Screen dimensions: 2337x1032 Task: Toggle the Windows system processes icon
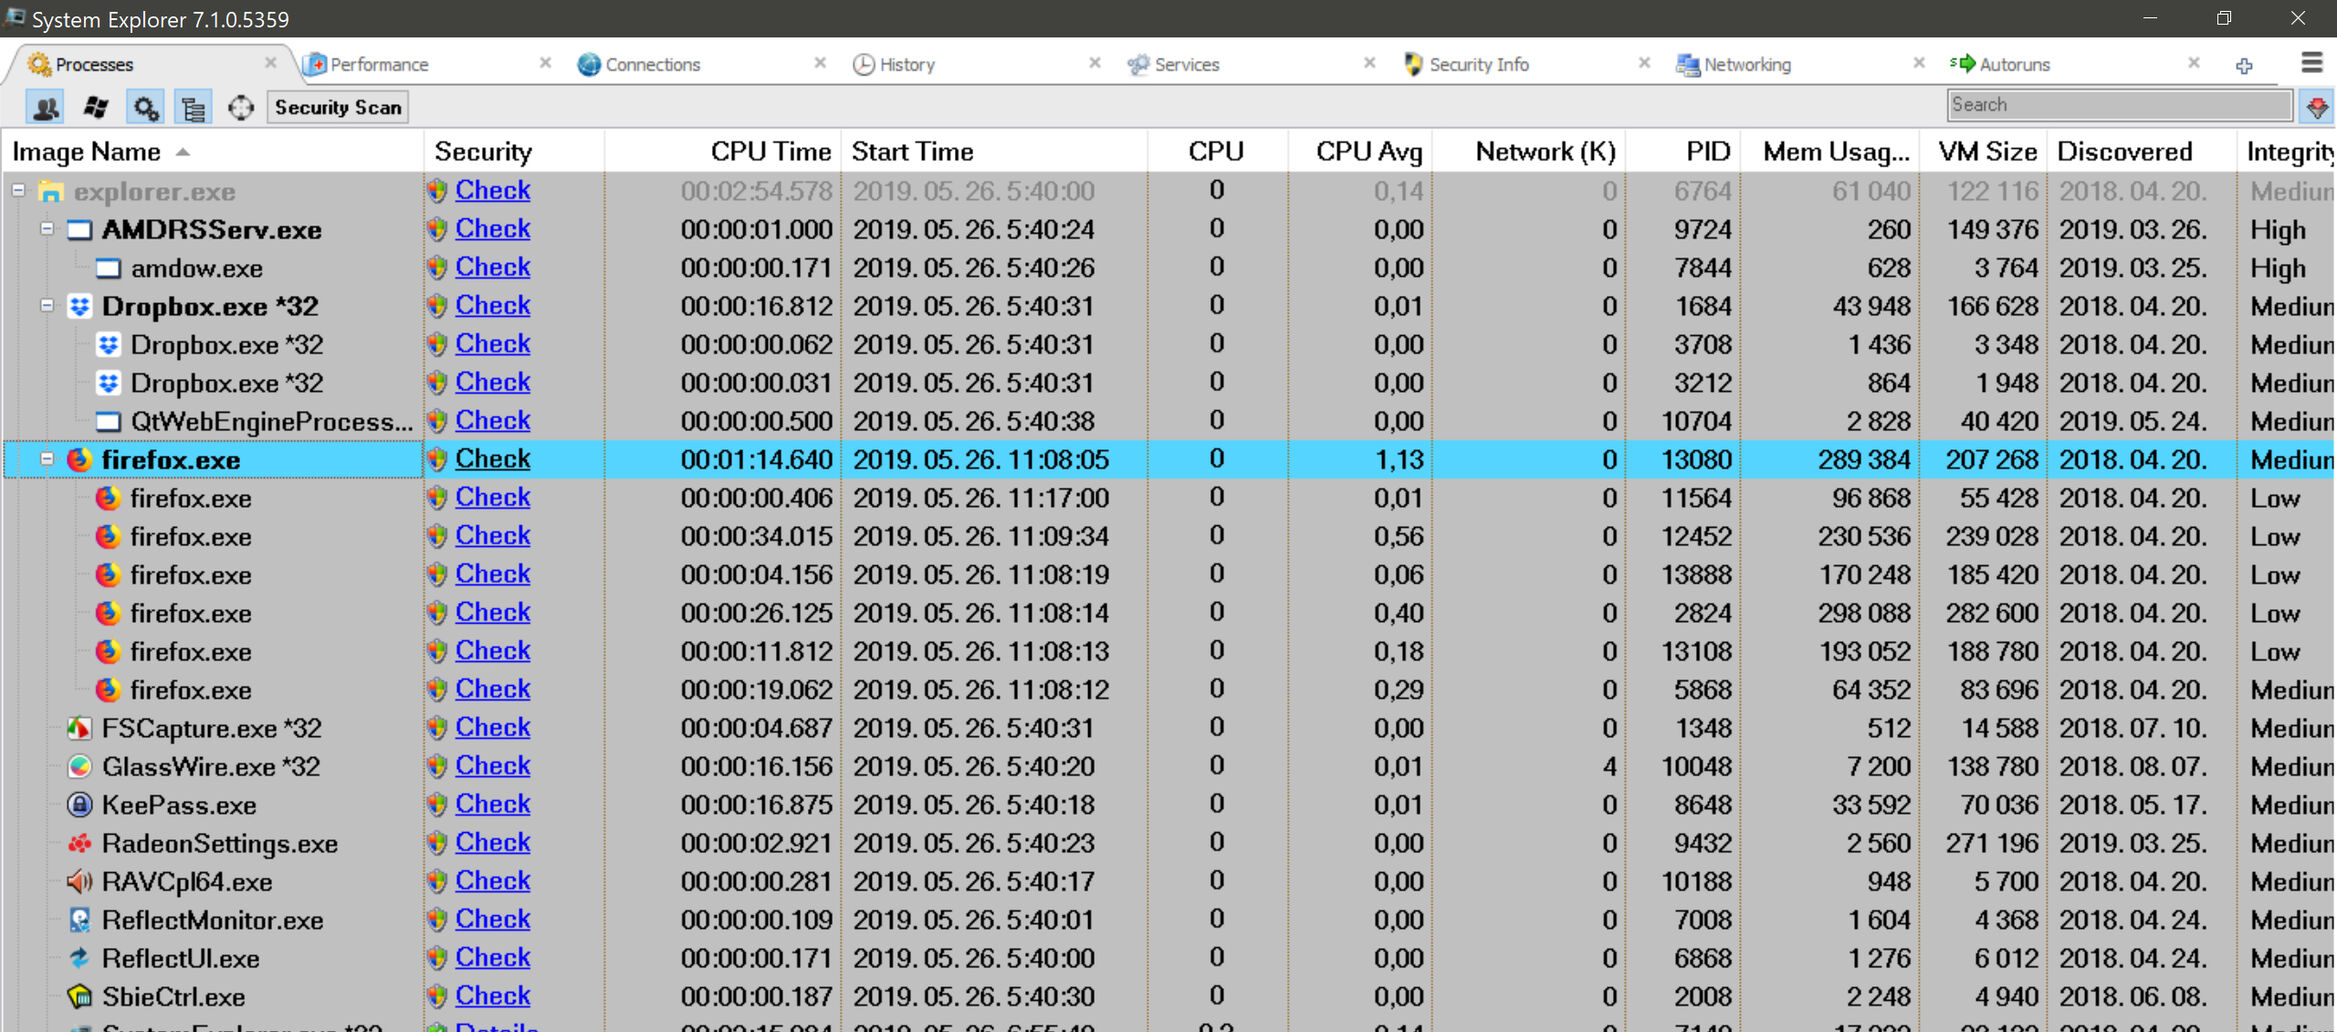96,107
